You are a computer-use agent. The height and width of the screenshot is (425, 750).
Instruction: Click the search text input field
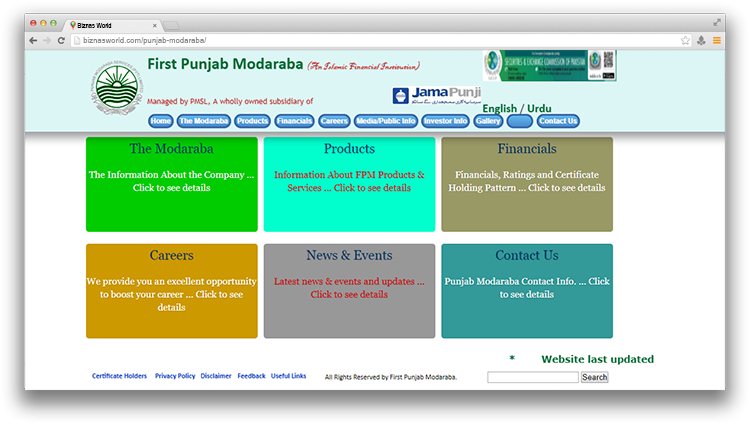[x=532, y=377]
